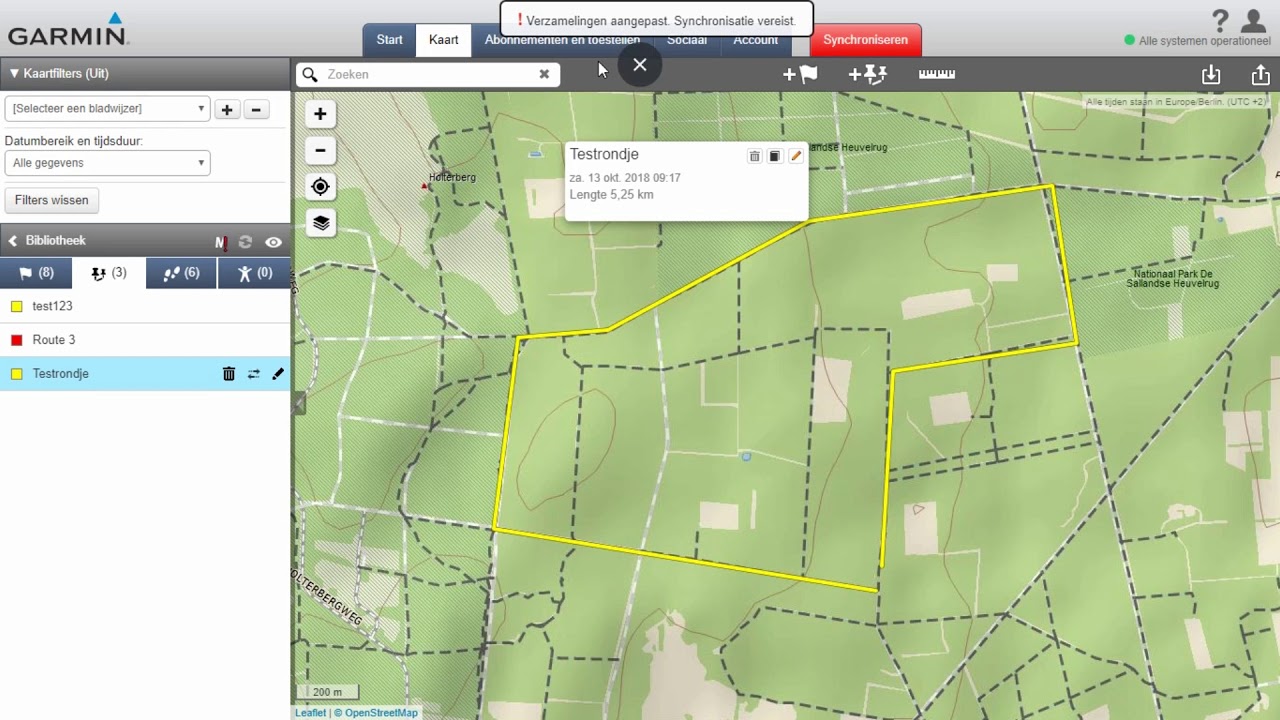Open the Kaart tab
Screen dimensions: 1280x720
pyautogui.click(x=444, y=40)
